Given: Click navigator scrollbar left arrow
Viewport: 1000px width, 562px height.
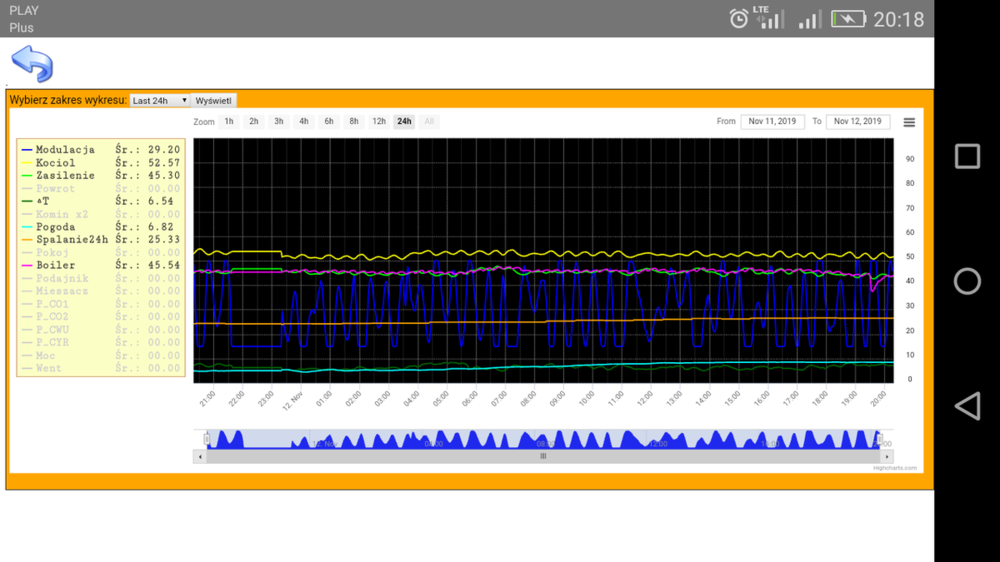Looking at the screenshot, I should tap(200, 456).
